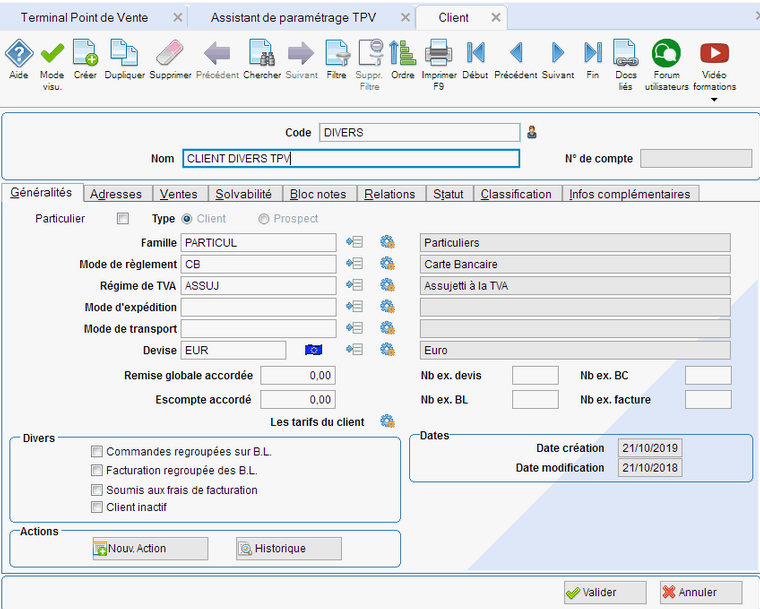Open Mode de transport gear icon
Image resolution: width=760 pixels, height=609 pixels.
click(x=387, y=328)
